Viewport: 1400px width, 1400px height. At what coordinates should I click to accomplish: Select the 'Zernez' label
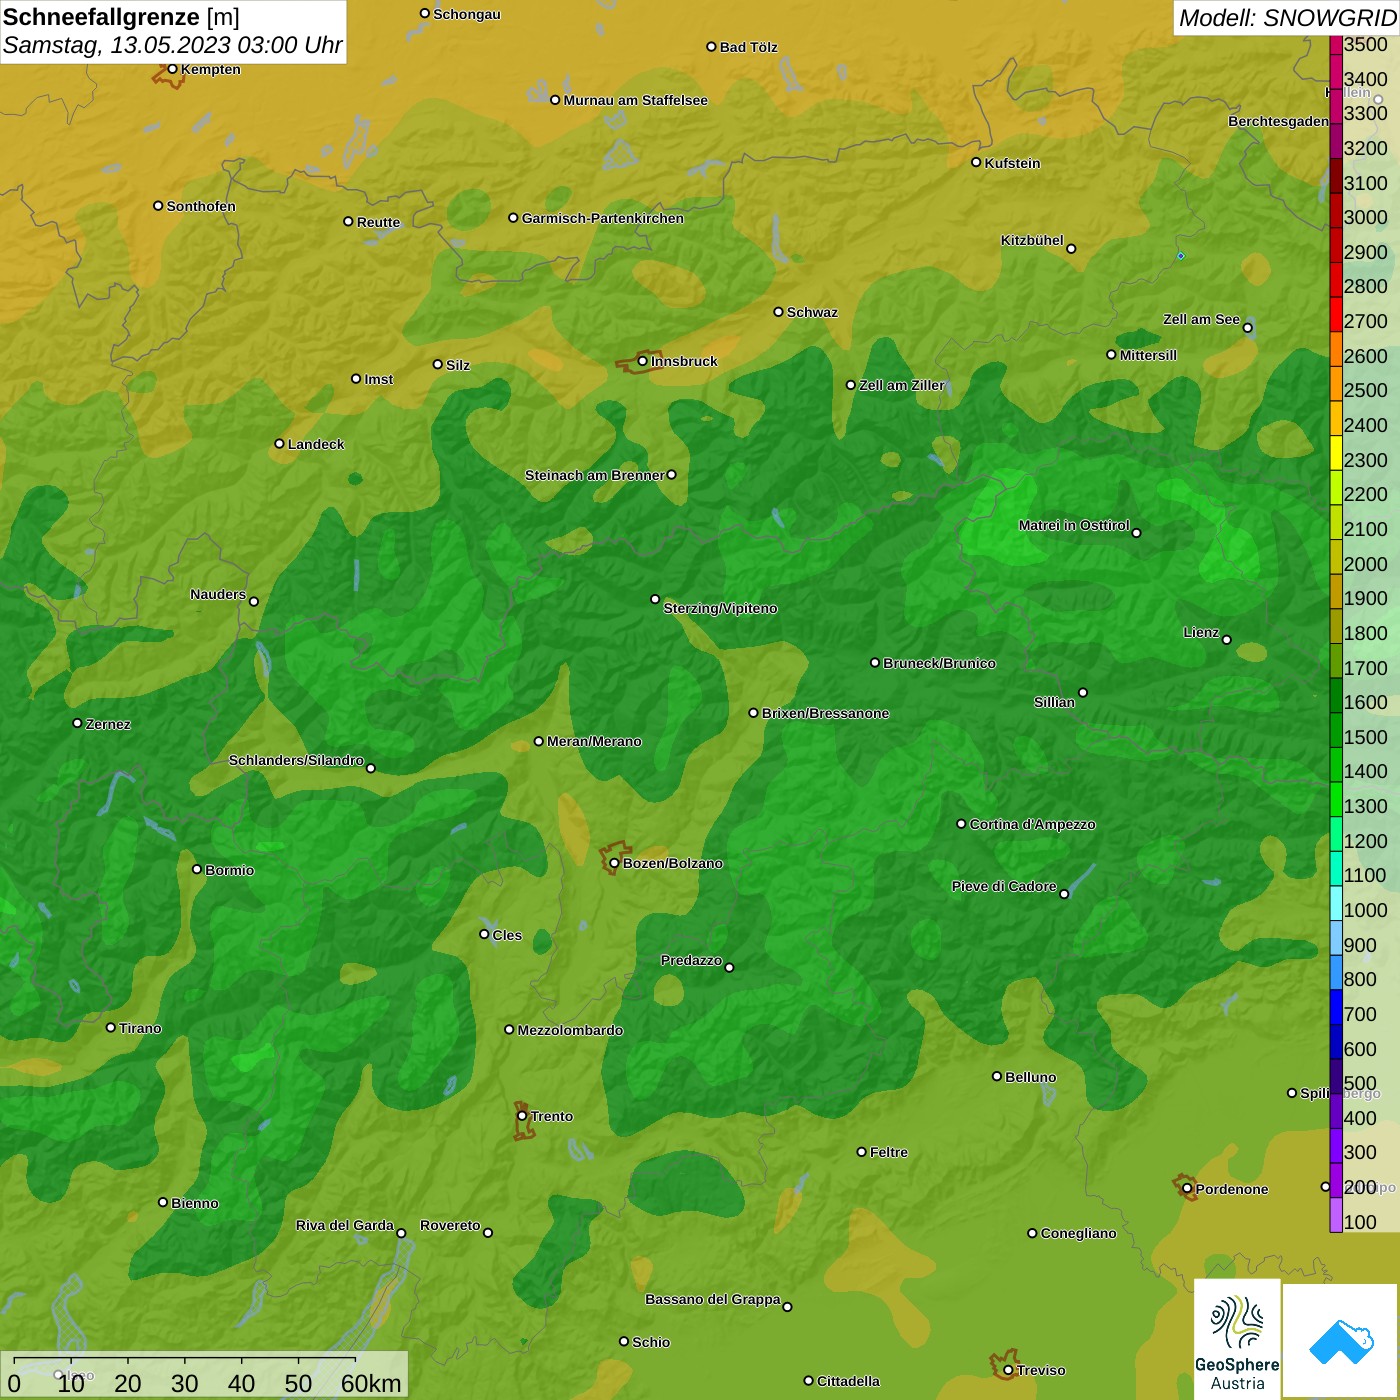click(108, 724)
